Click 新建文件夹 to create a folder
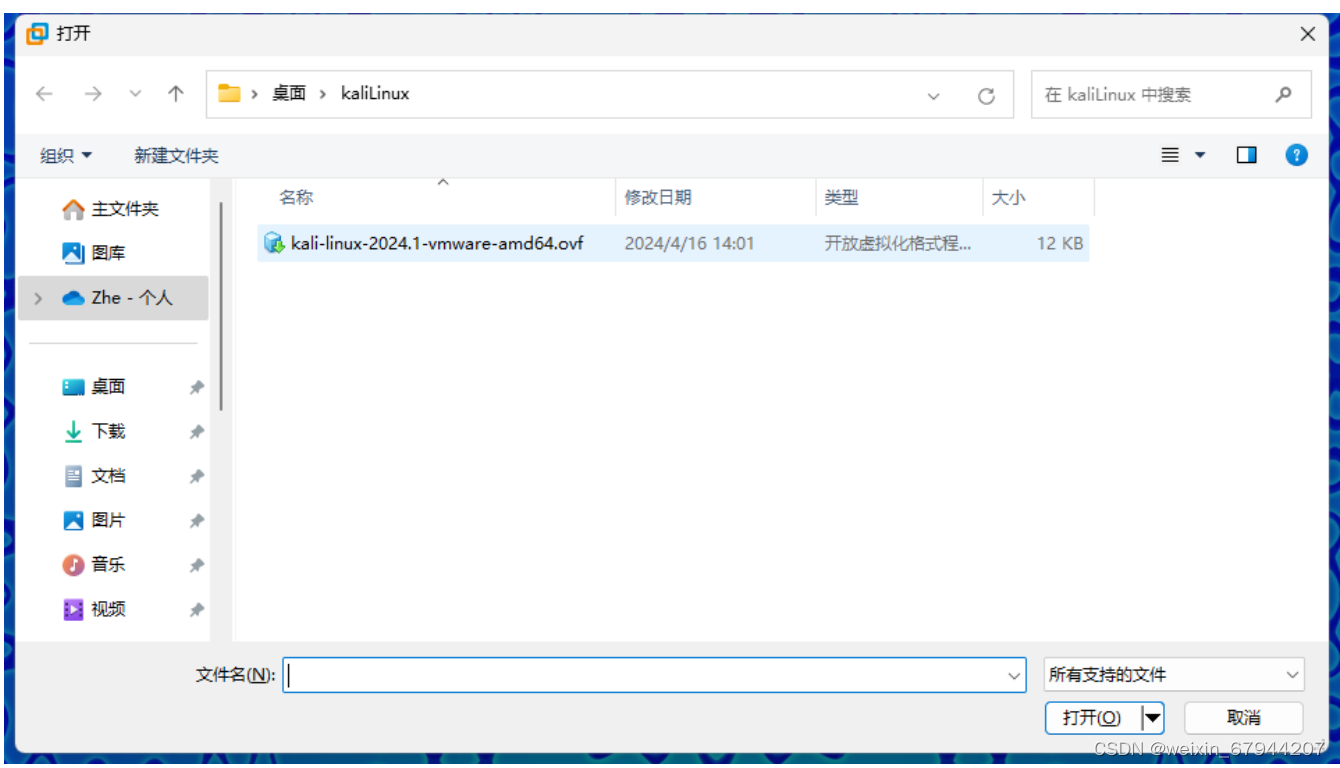This screenshot has width=1340, height=768. [176, 155]
